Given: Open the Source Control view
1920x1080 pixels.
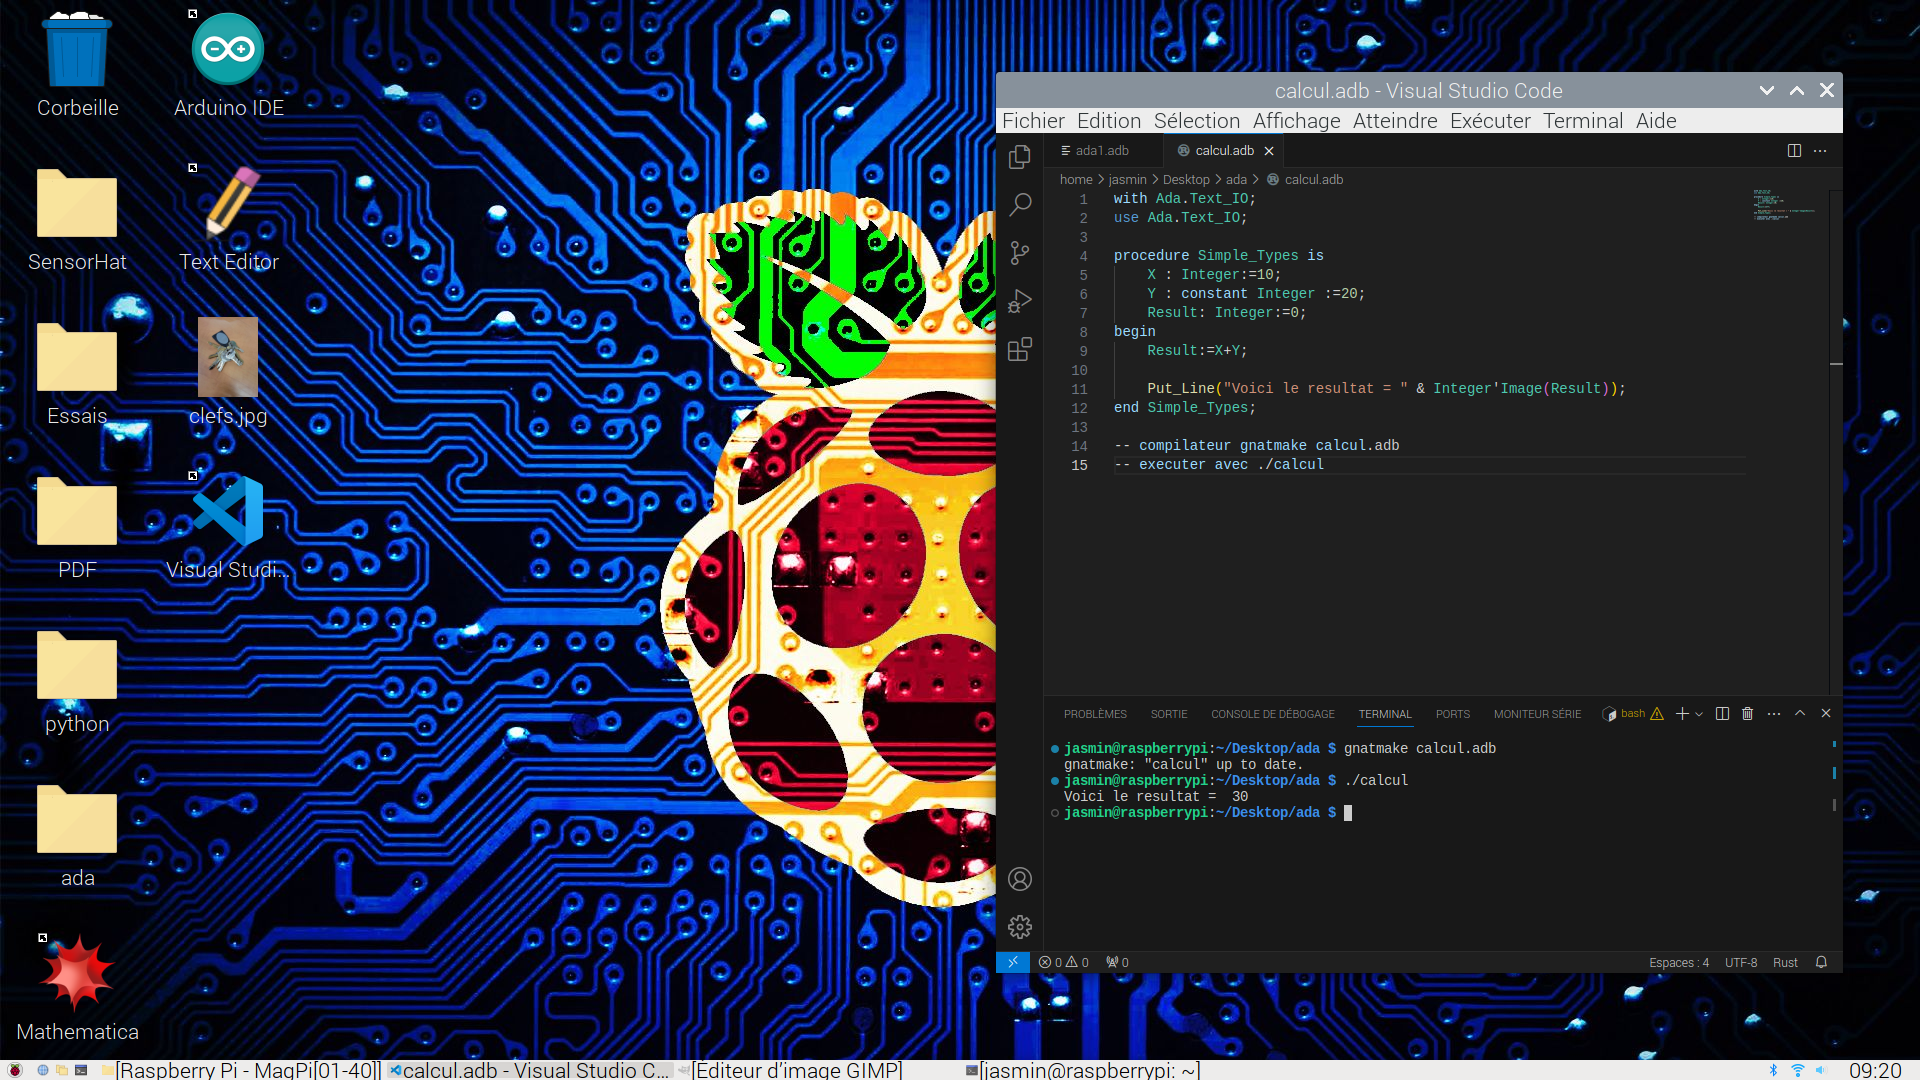Looking at the screenshot, I should point(1019,253).
